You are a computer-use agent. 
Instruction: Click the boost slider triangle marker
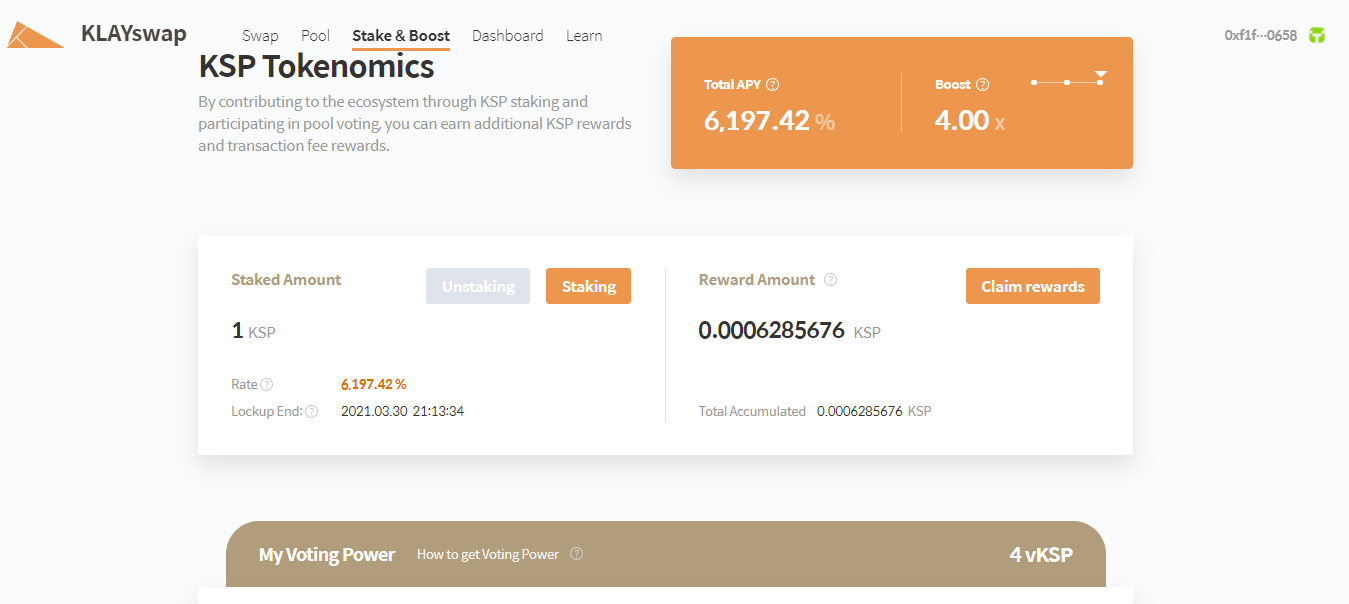[1100, 75]
